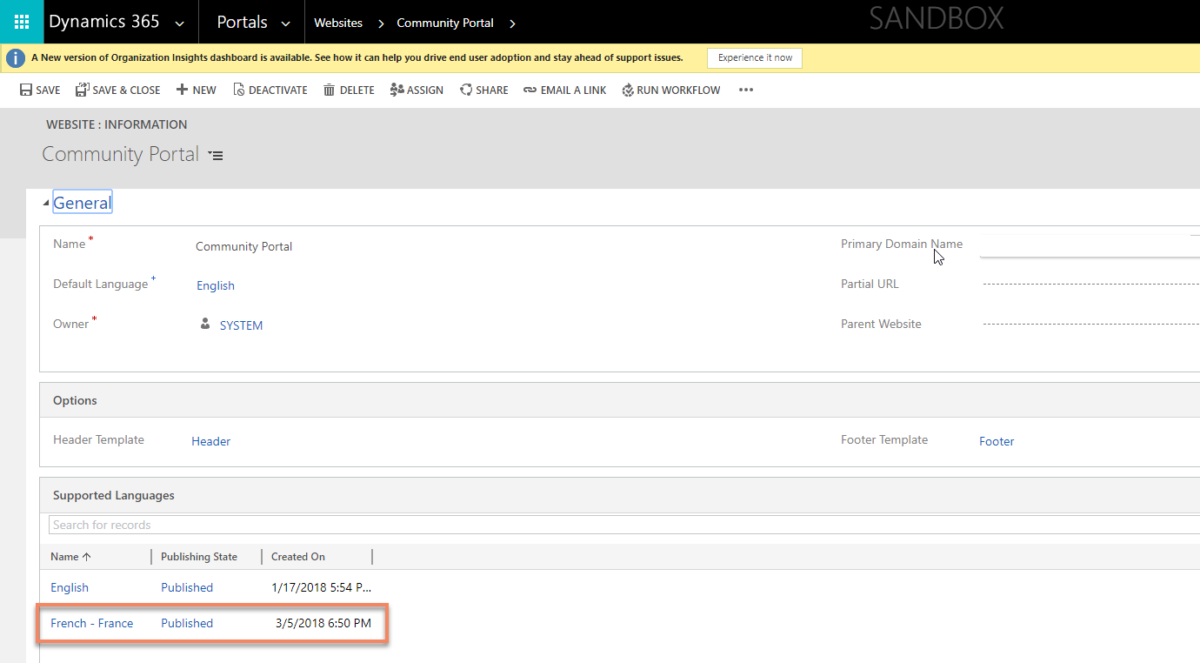
Task: Open the Header template link
Action: pyautogui.click(x=211, y=441)
